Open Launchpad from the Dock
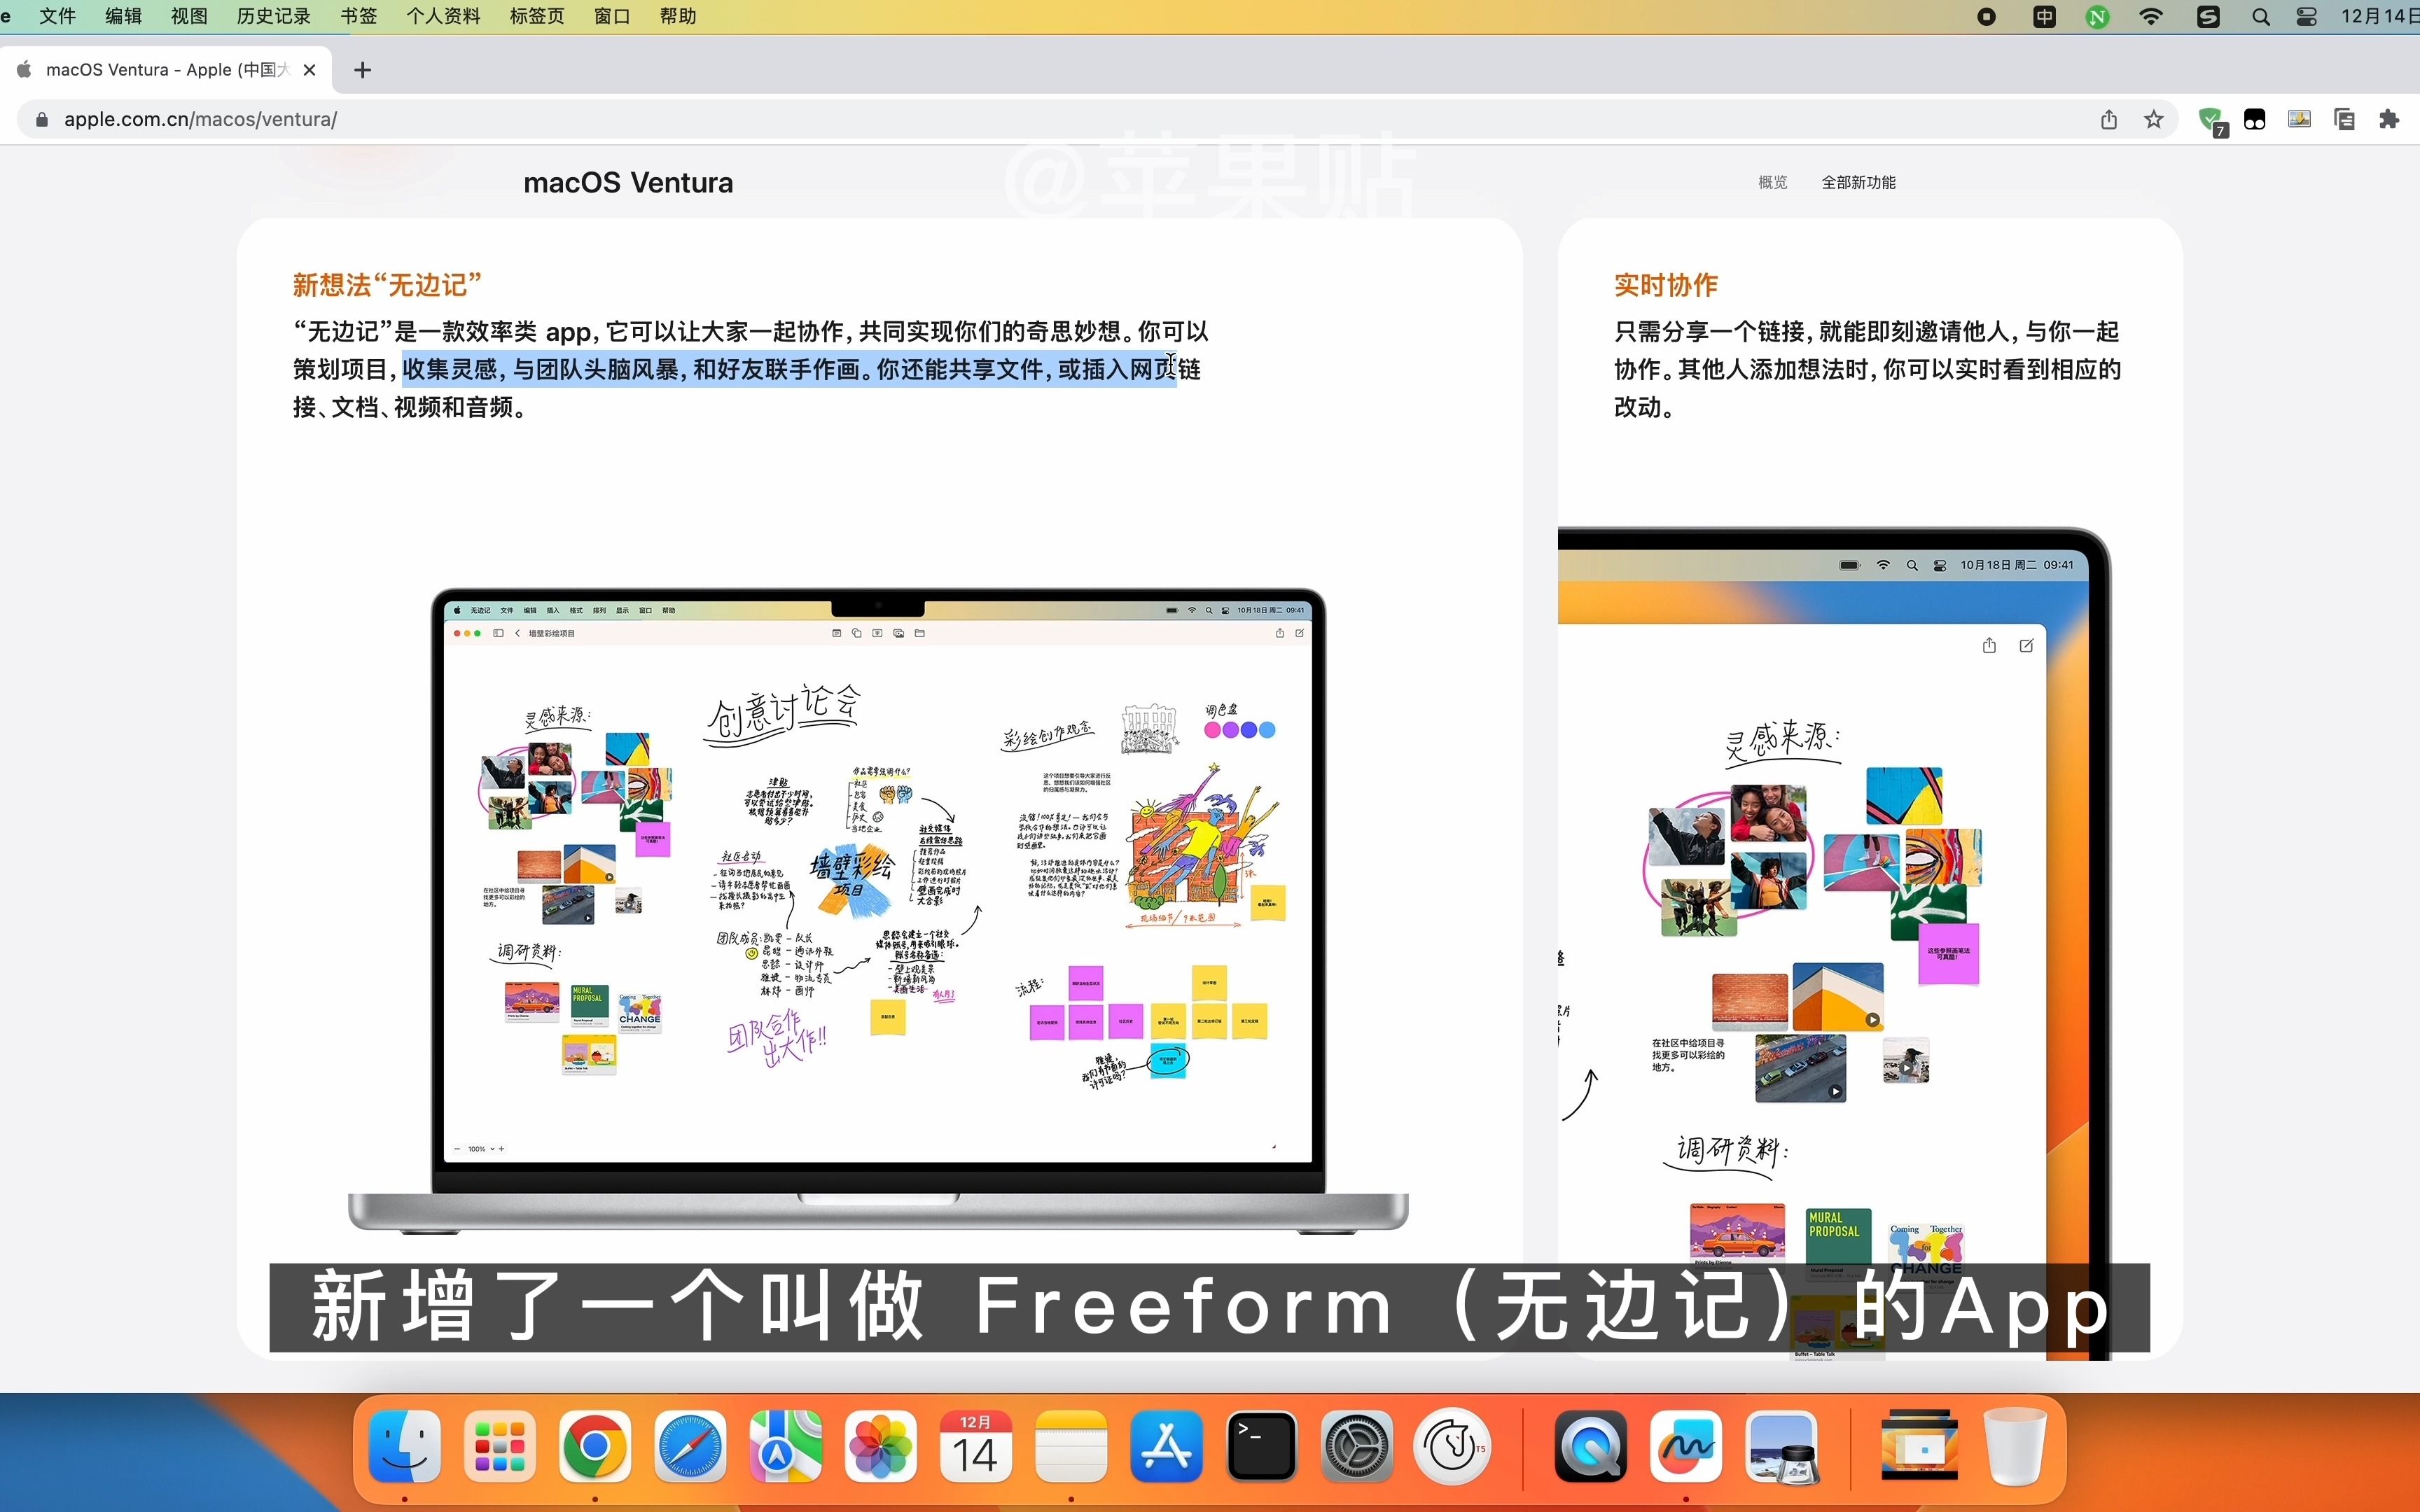This screenshot has width=2420, height=1512. click(500, 1446)
